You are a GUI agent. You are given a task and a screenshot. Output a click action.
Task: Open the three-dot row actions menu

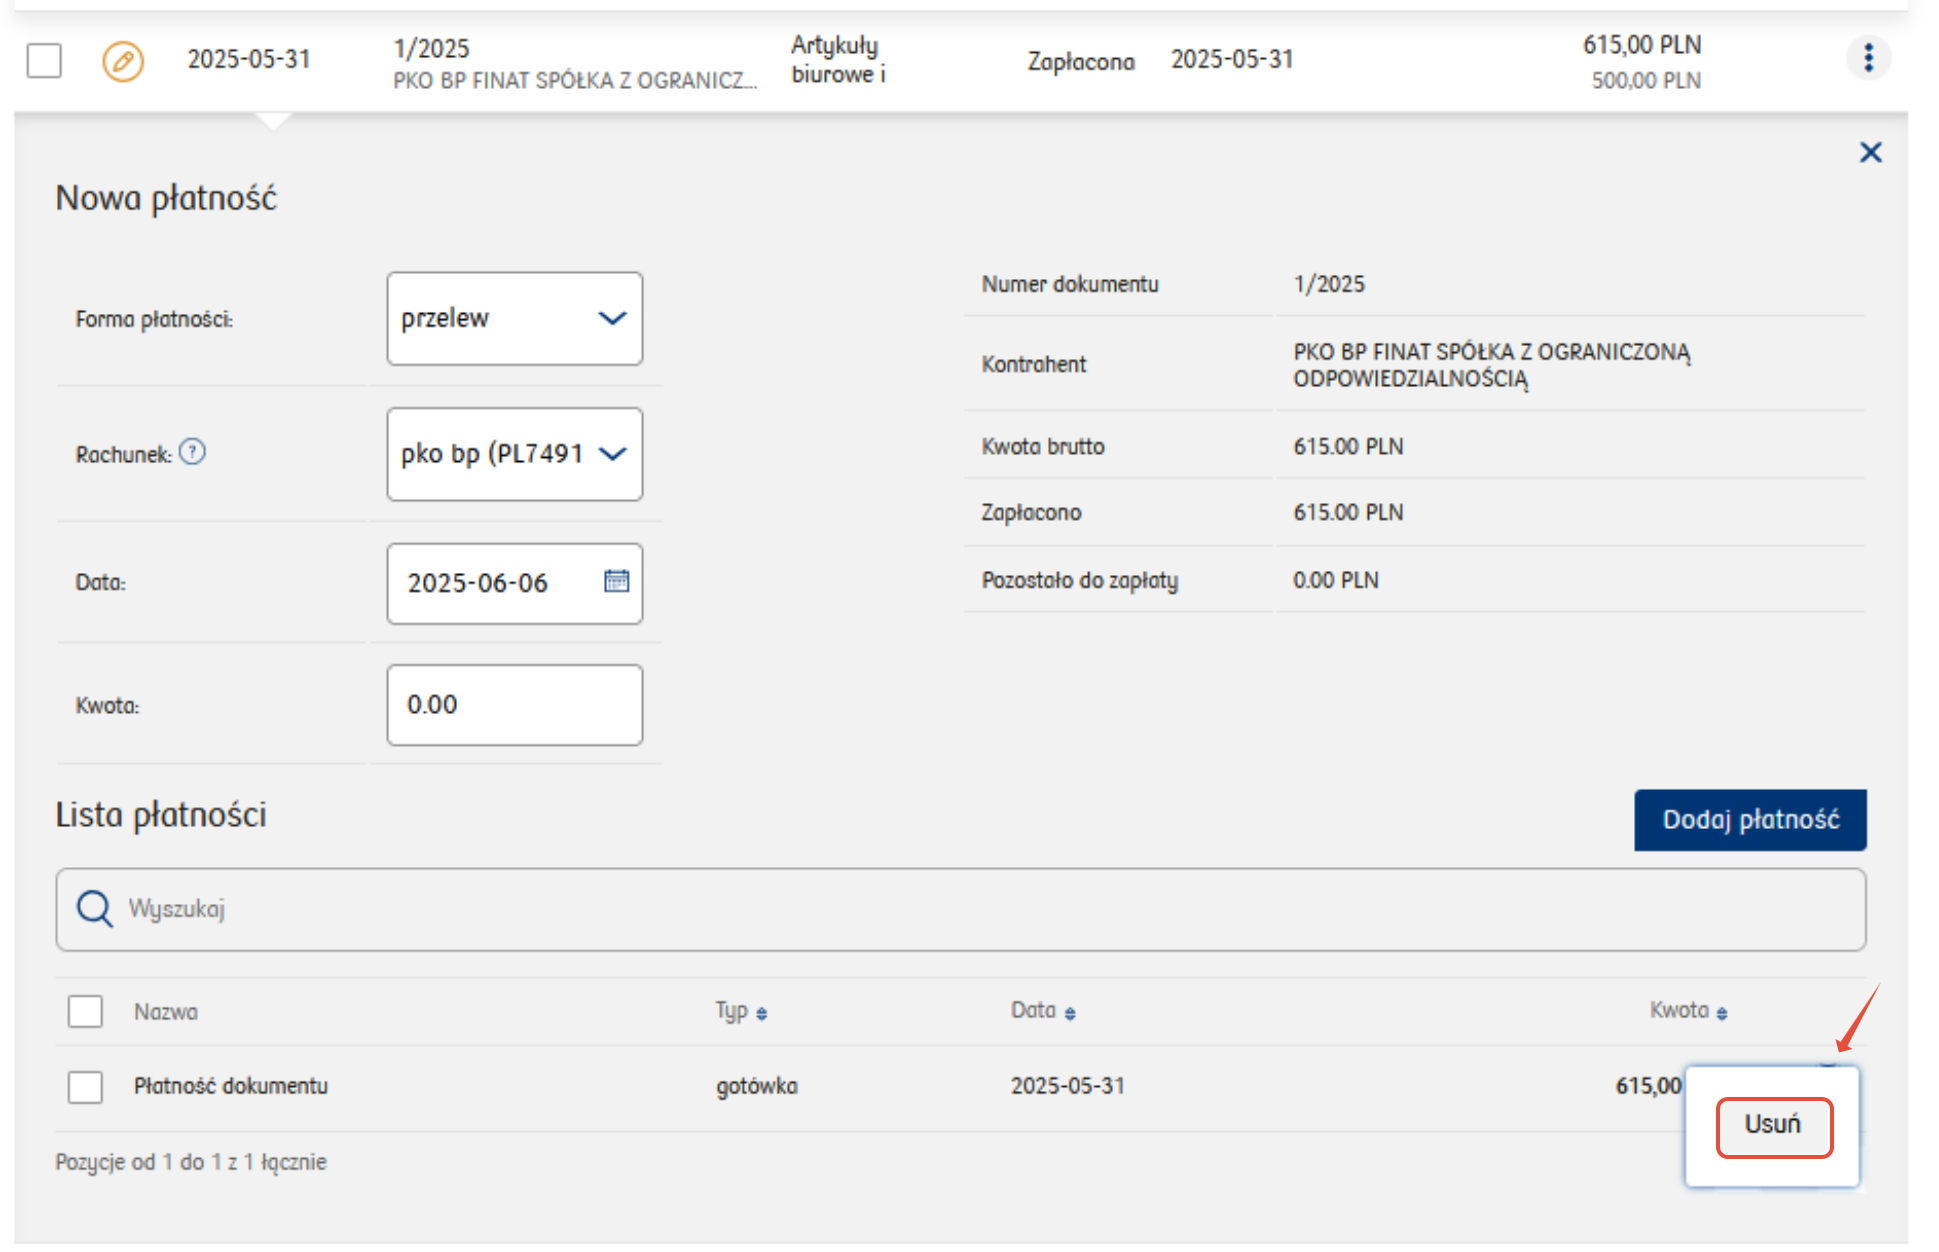click(1867, 58)
